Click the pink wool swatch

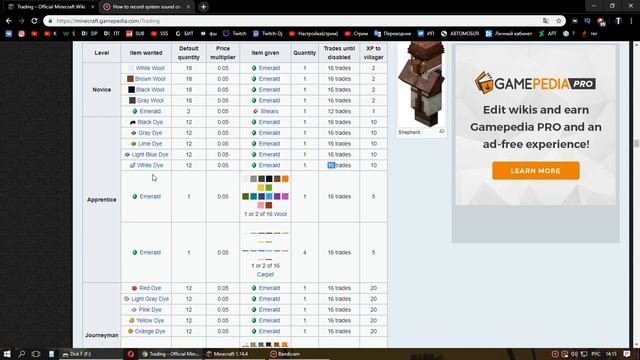pyautogui.click(x=261, y=205)
